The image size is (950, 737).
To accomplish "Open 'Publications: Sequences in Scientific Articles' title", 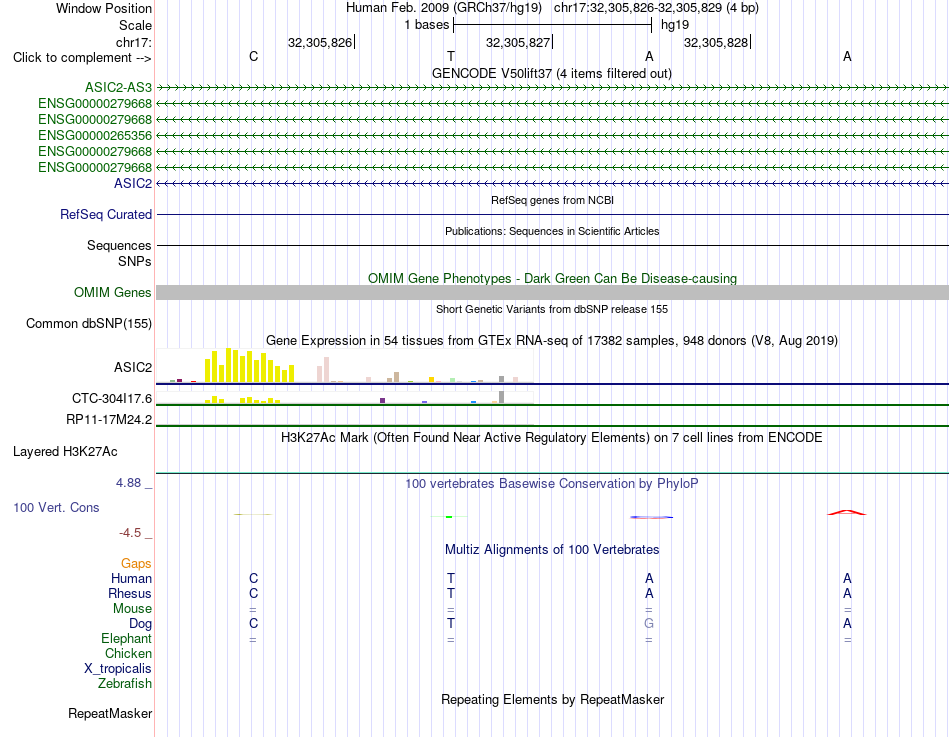I will pyautogui.click(x=552, y=231).
